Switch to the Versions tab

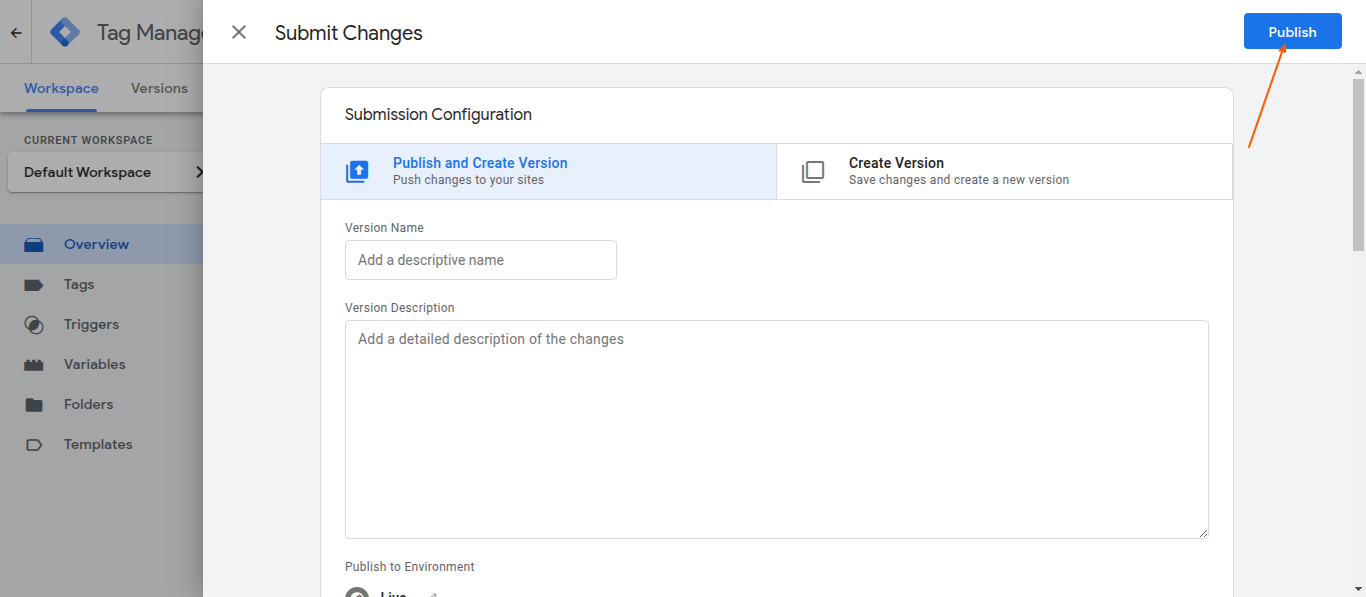click(158, 88)
